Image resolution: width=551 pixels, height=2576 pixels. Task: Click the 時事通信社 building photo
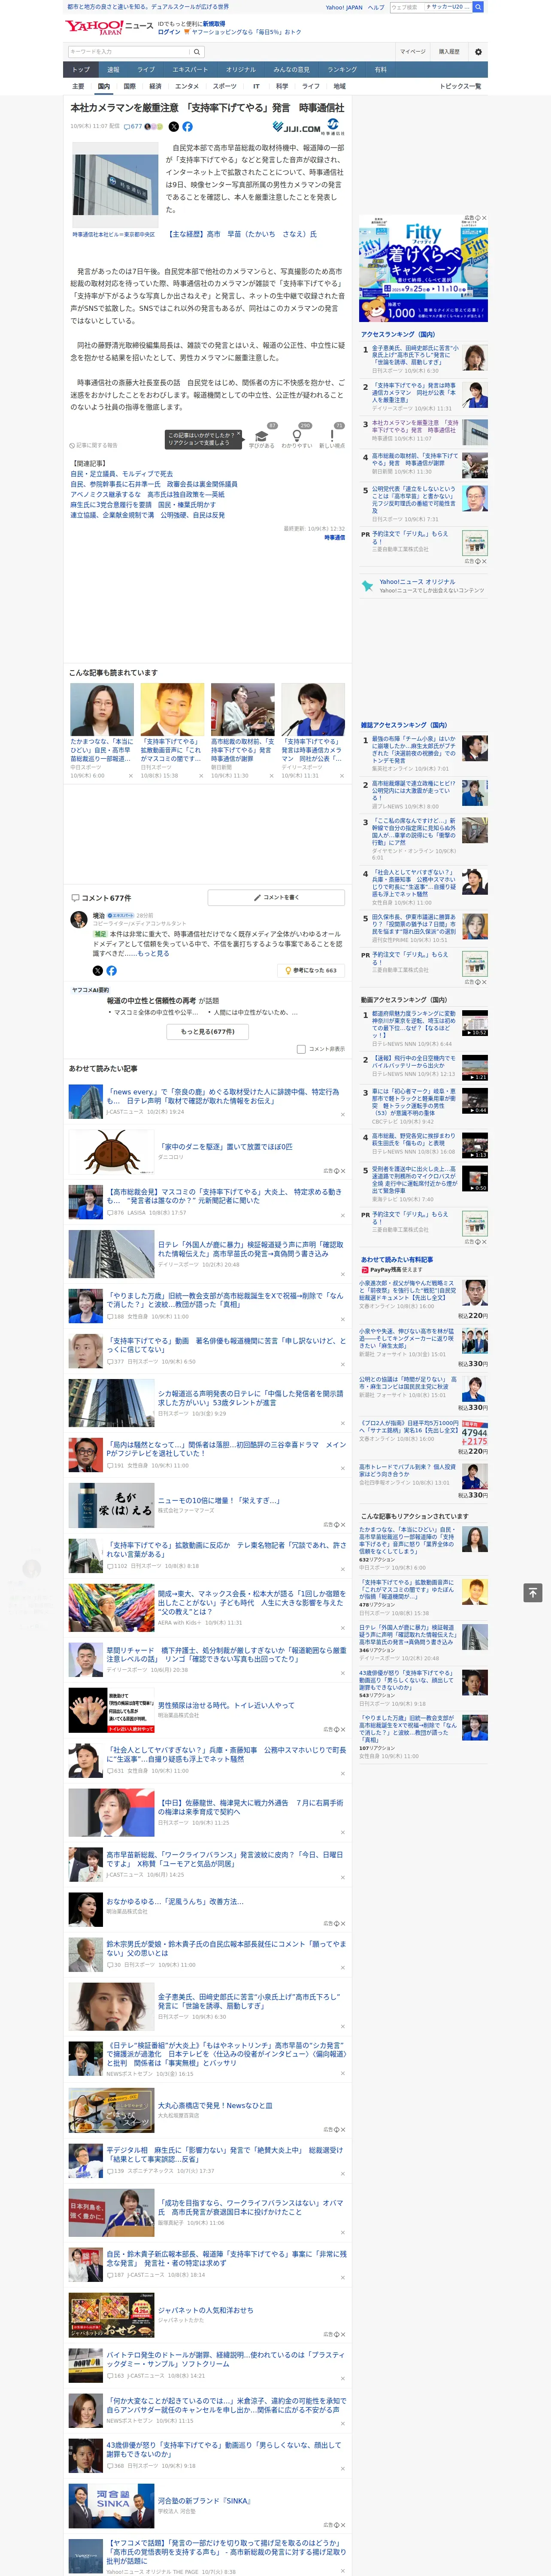tap(115, 185)
